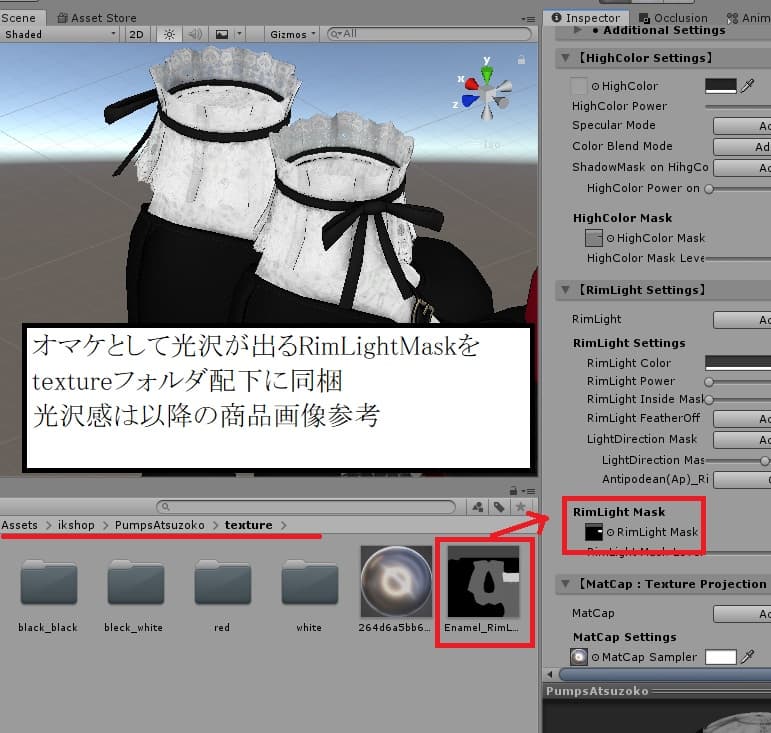The image size is (771, 733).
Task: Adjust the RimLight Power slider handle
Action: (709, 382)
